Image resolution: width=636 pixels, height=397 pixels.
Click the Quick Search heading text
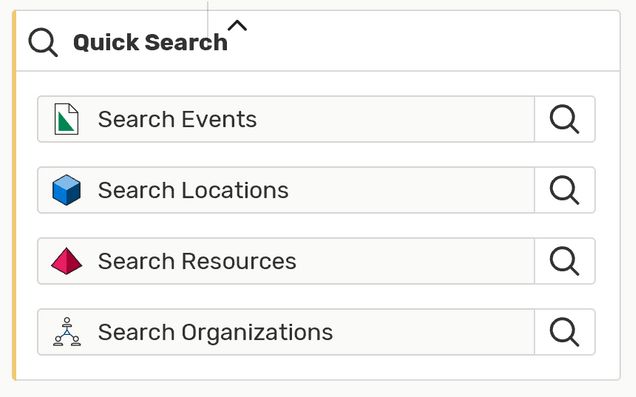[150, 42]
